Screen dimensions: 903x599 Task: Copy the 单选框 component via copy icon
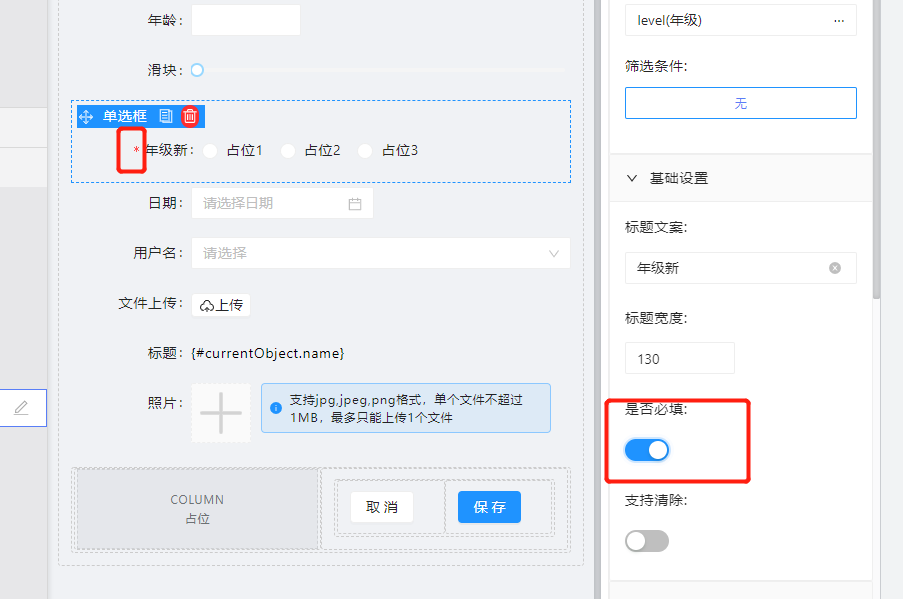pos(166,116)
